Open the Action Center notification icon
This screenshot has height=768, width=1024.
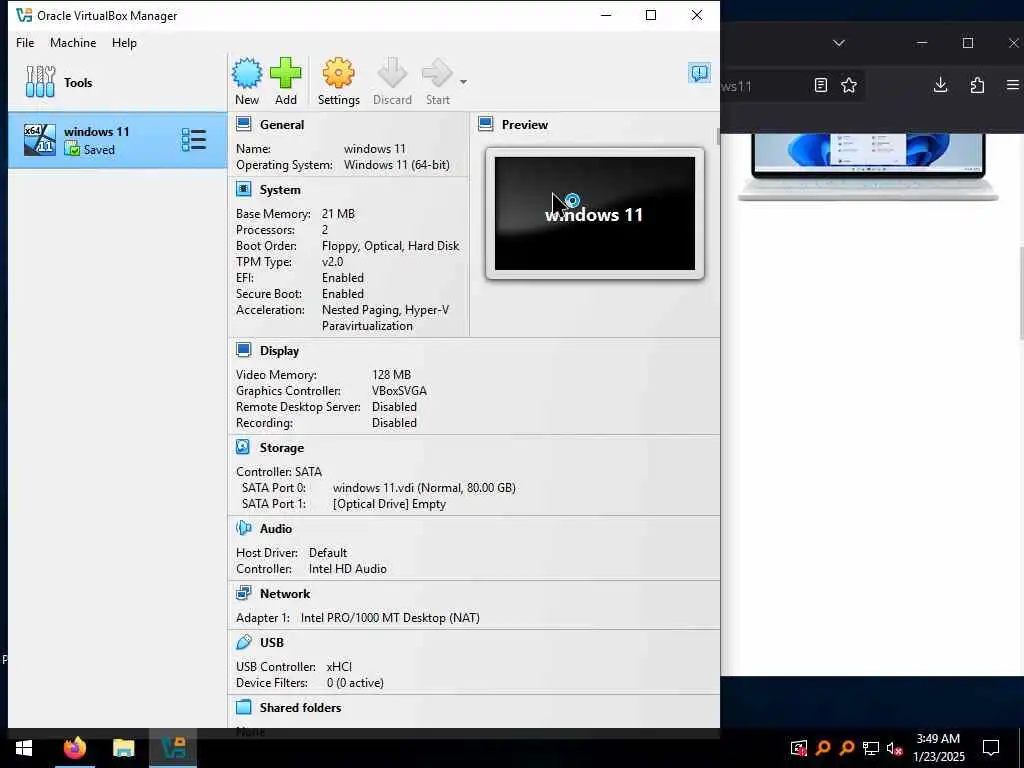(x=991, y=748)
